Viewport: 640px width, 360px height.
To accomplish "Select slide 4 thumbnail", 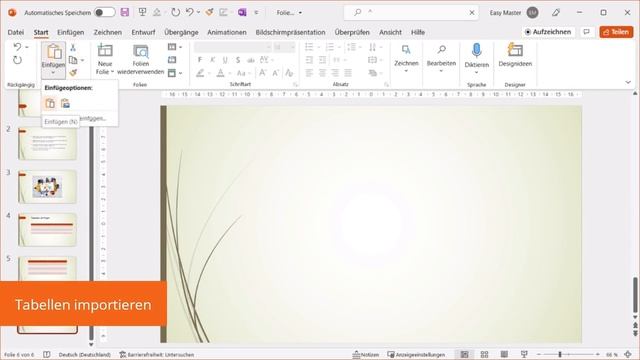I will tap(47, 230).
